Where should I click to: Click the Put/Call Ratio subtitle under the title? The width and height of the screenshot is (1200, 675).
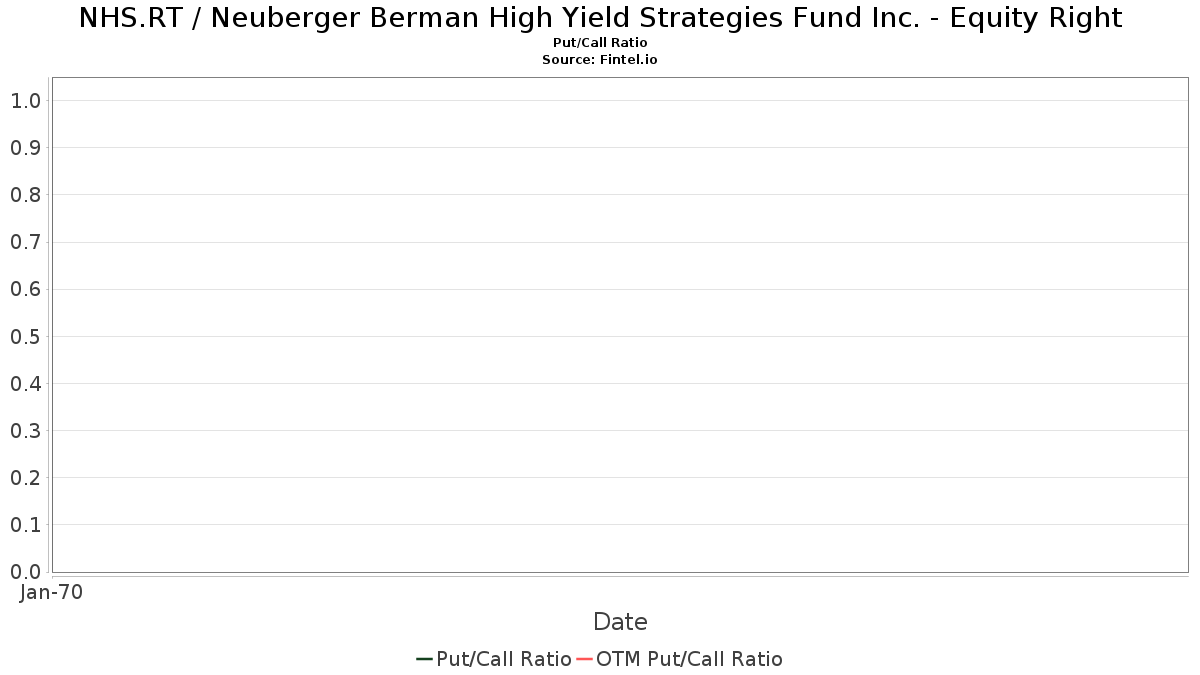600,43
